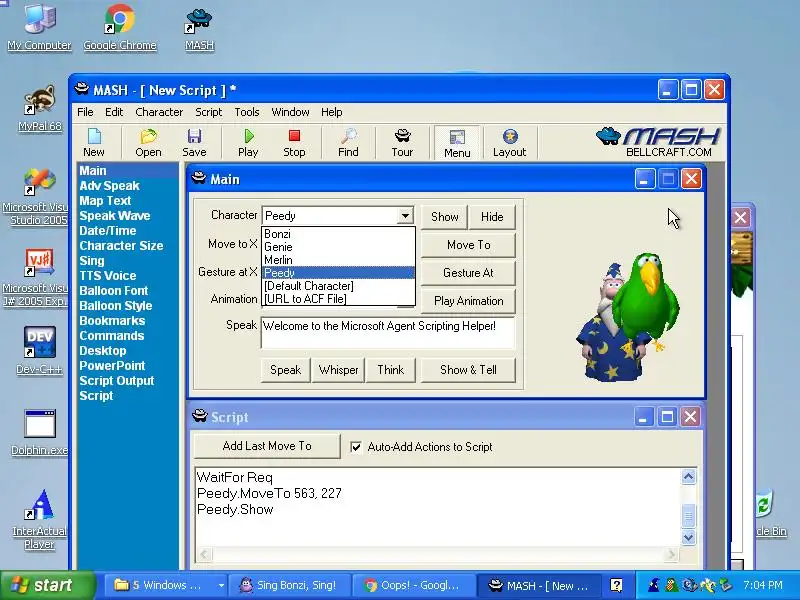
Task: Click the Add Last Move To button
Action: pyautogui.click(x=267, y=446)
